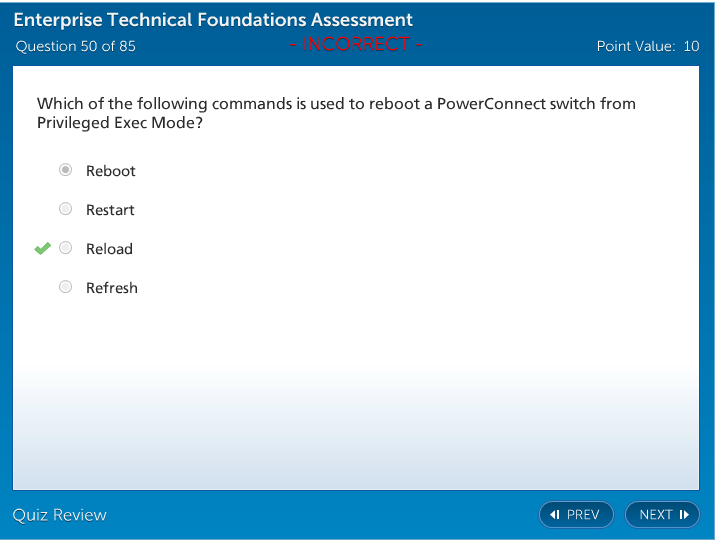Click the Quiz Review label
This screenshot has width=715, height=540.
pos(60,515)
